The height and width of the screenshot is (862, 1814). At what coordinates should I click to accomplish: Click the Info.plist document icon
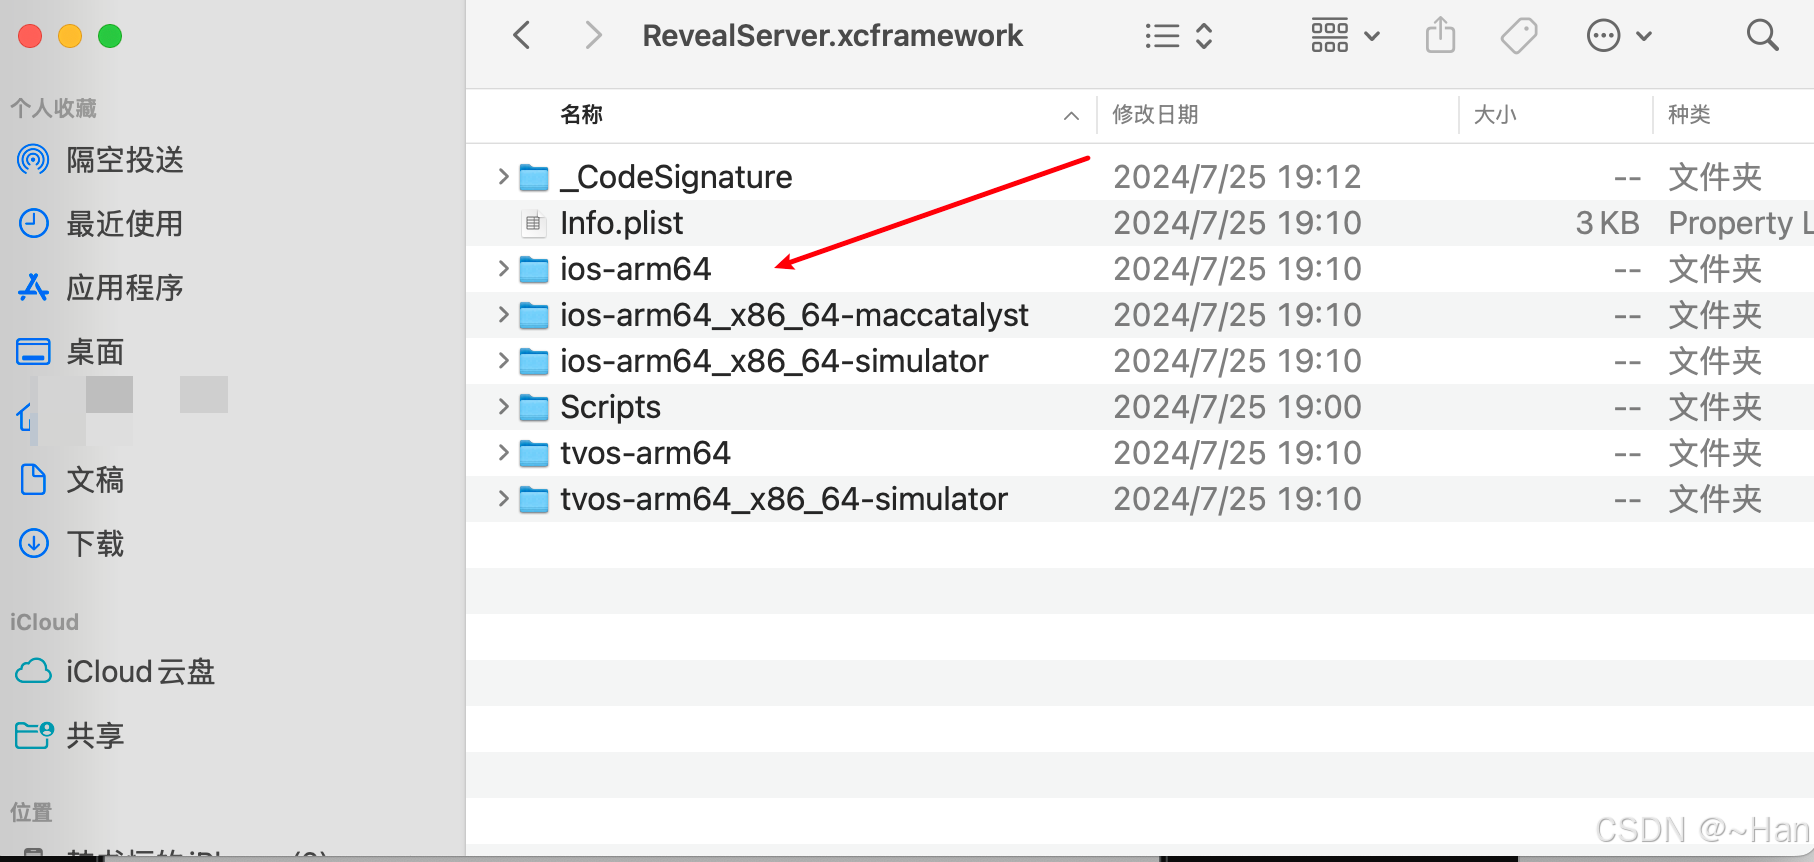pos(534,223)
